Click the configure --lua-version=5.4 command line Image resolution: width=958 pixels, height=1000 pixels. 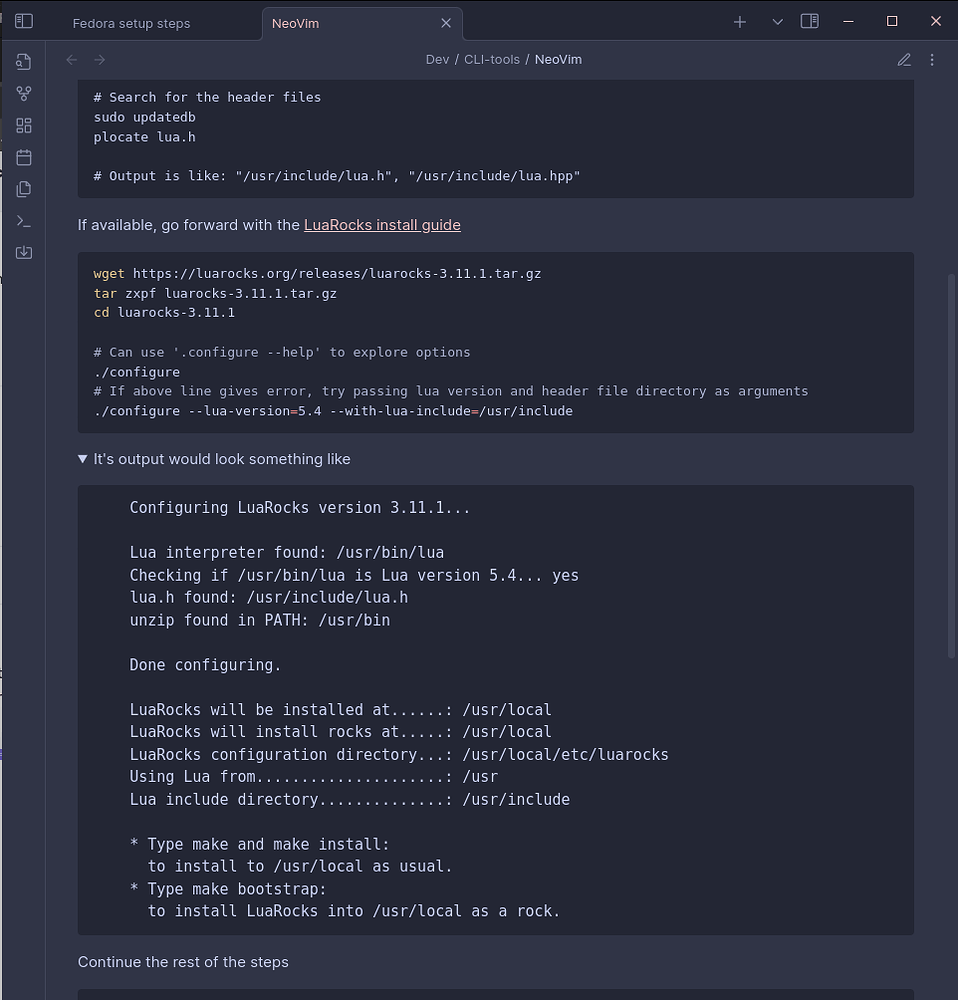click(333, 411)
